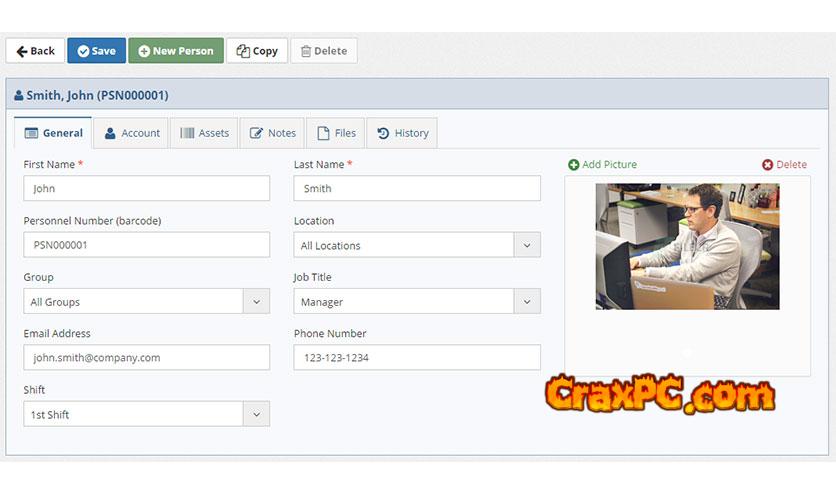The height and width of the screenshot is (484, 836).
Task: Open the Notes tab
Action: 272,133
